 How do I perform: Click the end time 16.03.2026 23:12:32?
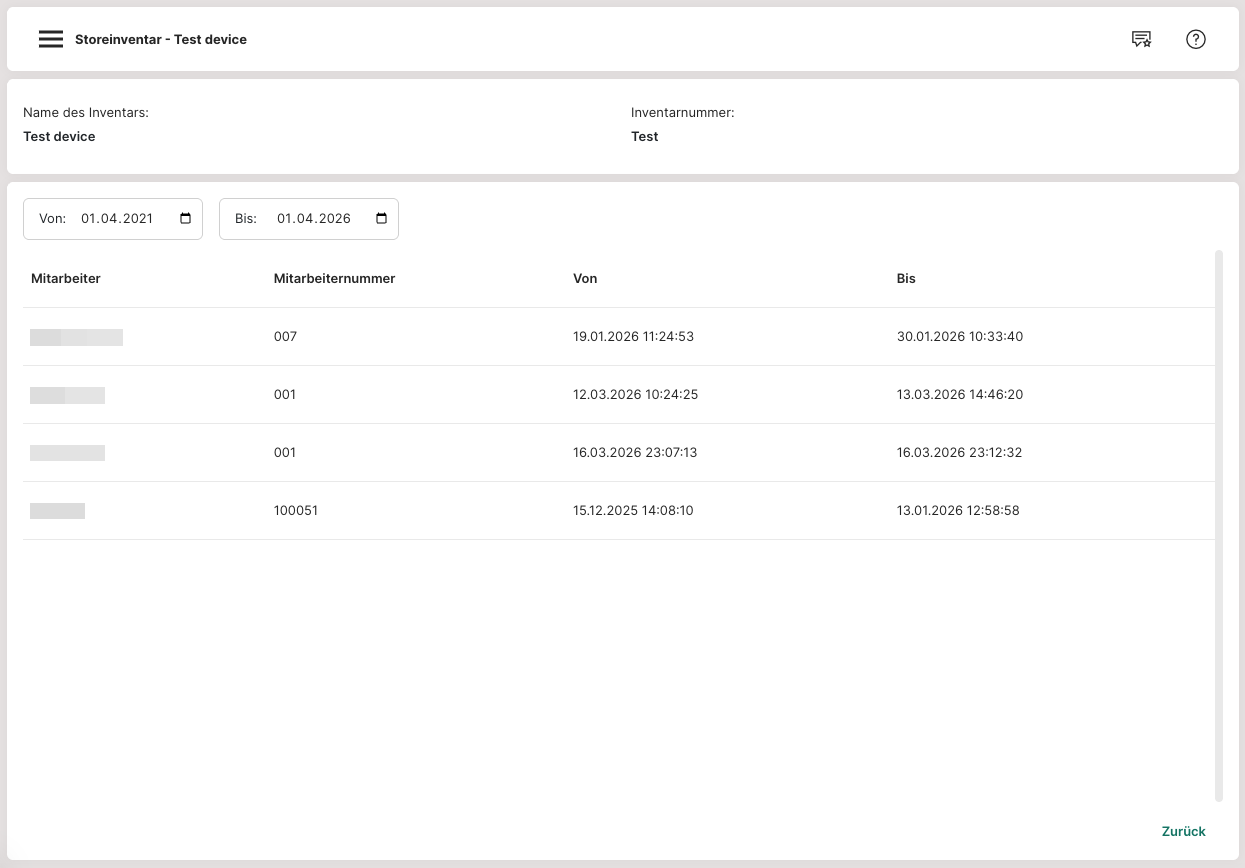(959, 453)
